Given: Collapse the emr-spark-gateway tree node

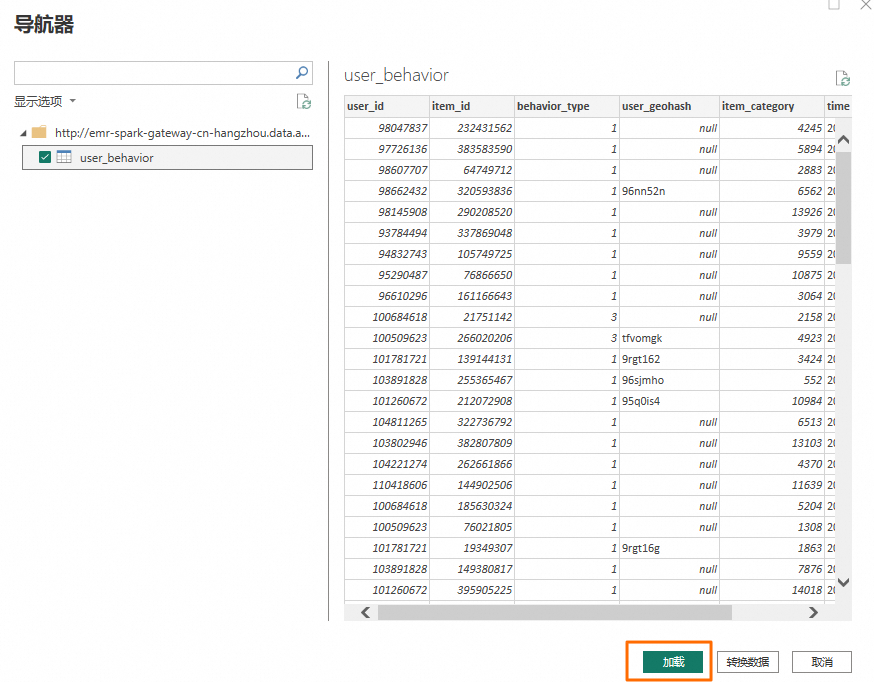Looking at the screenshot, I should click(x=23, y=133).
